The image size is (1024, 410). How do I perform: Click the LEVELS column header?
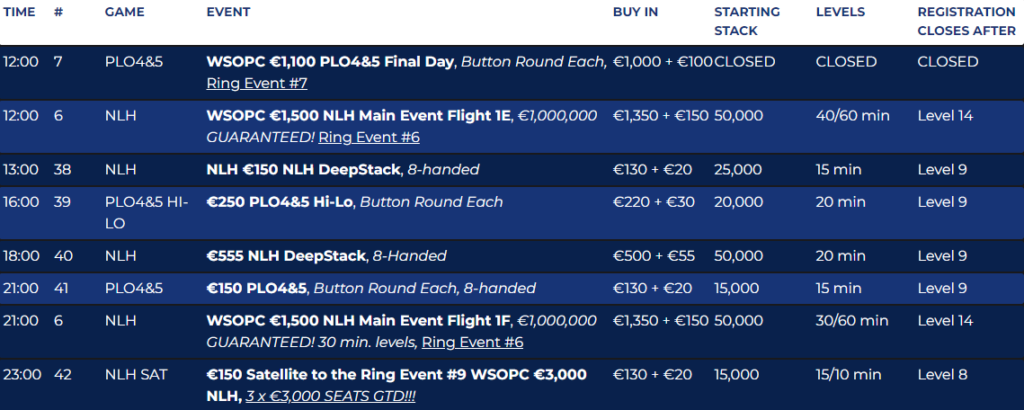pyautogui.click(x=840, y=12)
